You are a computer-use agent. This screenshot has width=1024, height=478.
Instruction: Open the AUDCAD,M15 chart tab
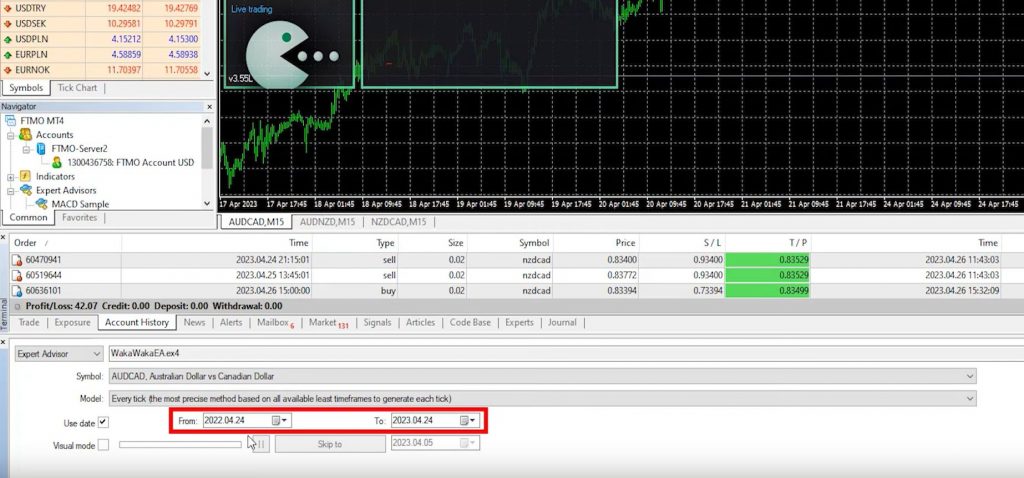256,222
